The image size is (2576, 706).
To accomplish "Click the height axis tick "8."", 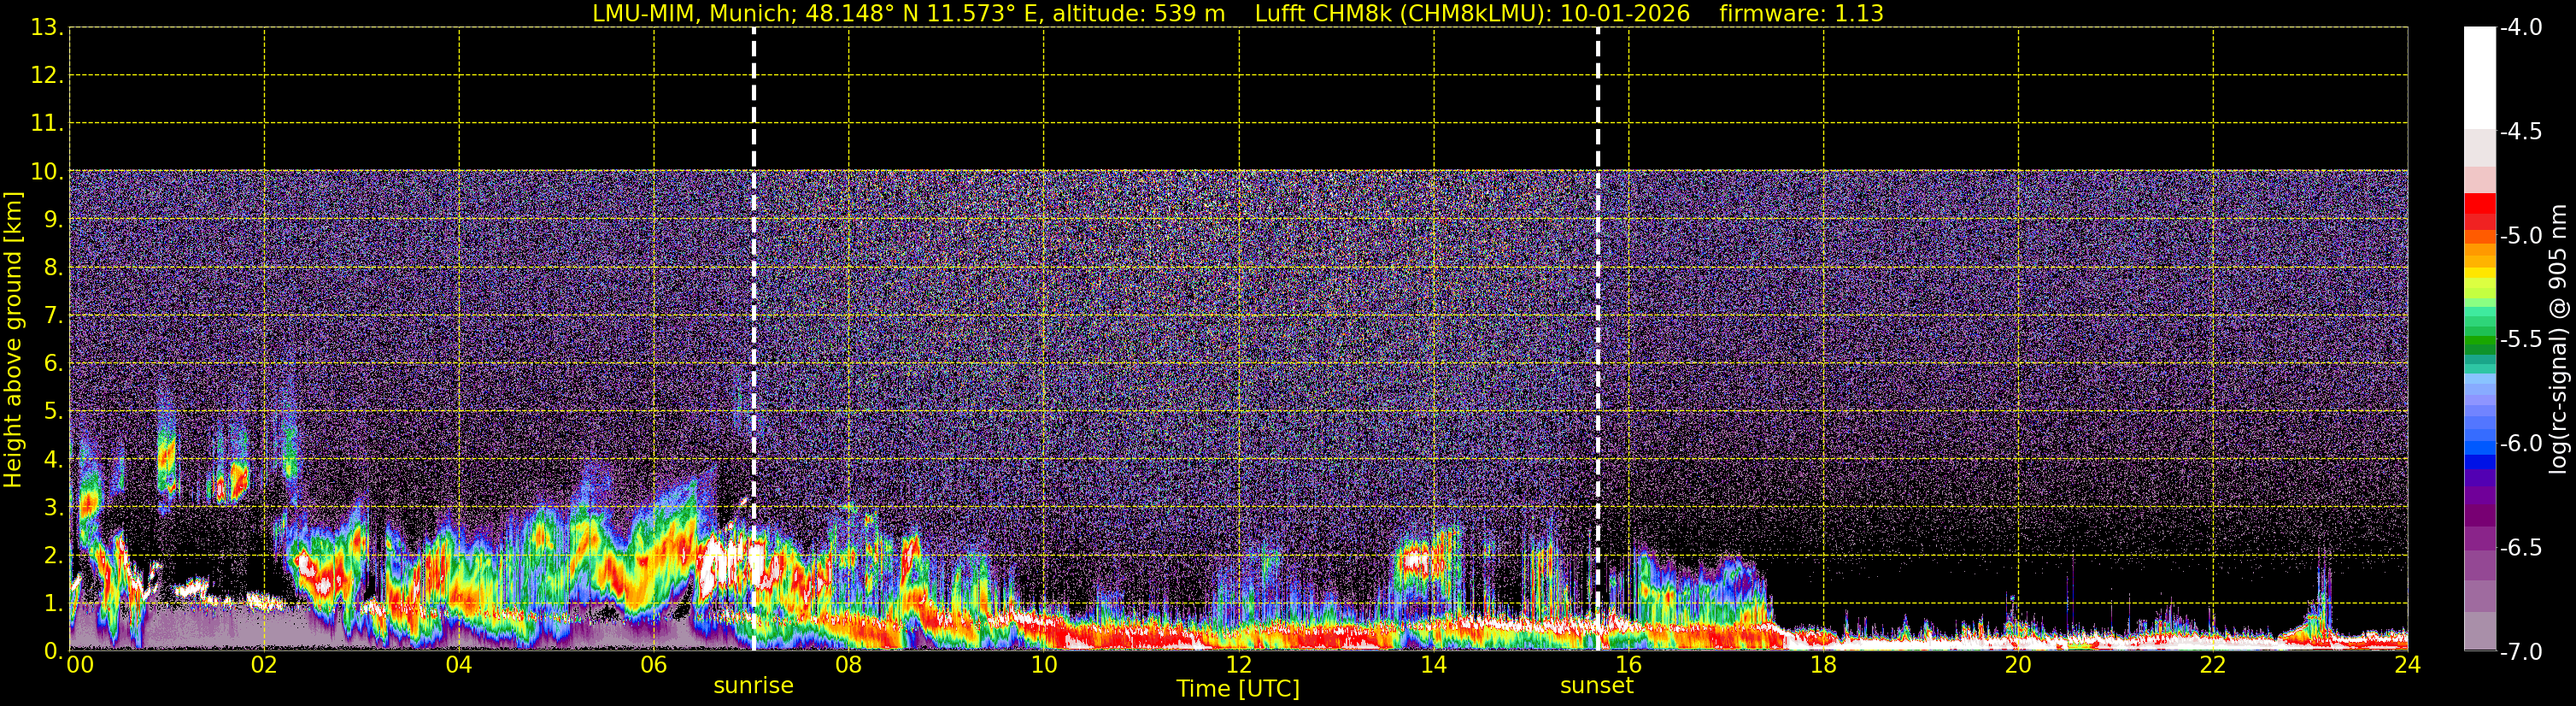I will [53, 267].
